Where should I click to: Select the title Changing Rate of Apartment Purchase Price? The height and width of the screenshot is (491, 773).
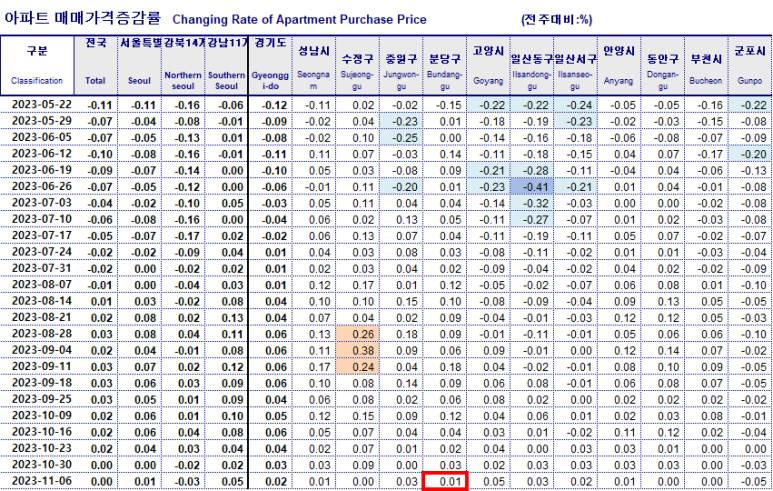pos(299,19)
